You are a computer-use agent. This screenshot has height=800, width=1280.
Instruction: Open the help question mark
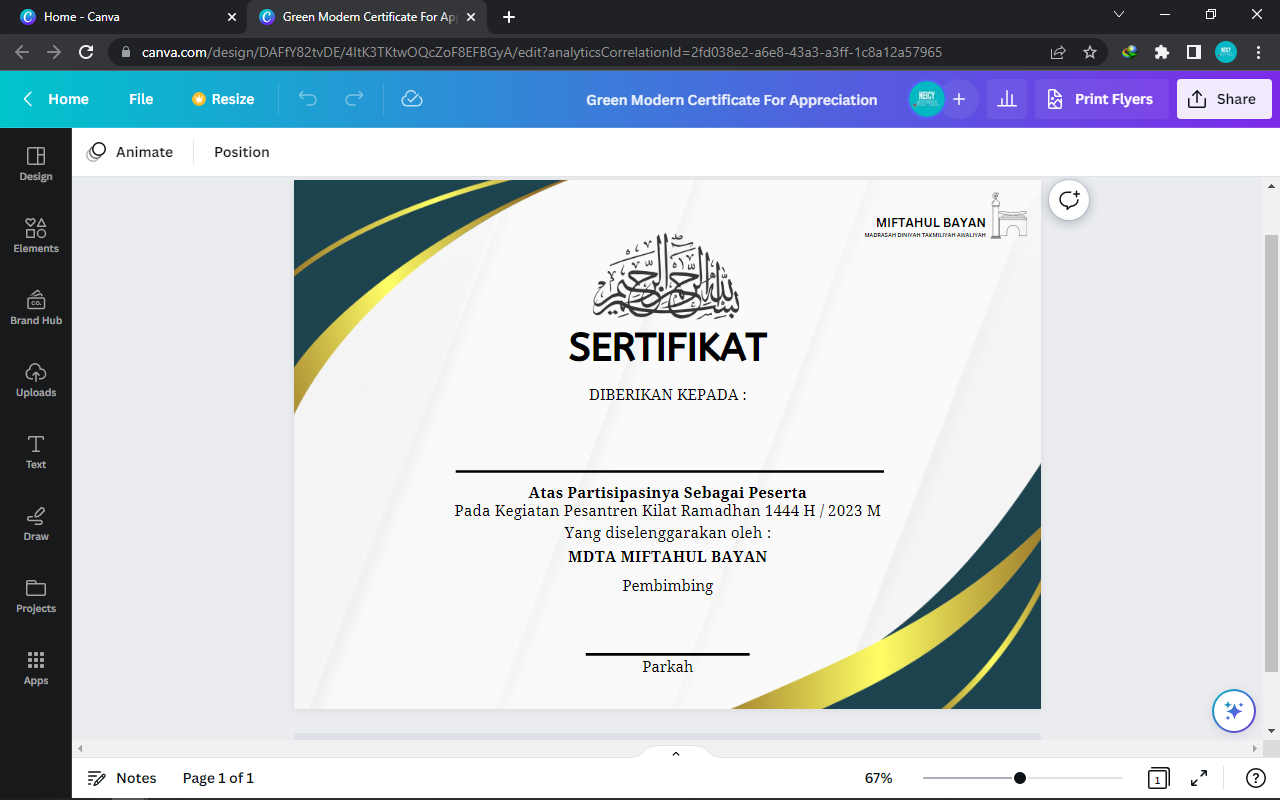click(1256, 778)
